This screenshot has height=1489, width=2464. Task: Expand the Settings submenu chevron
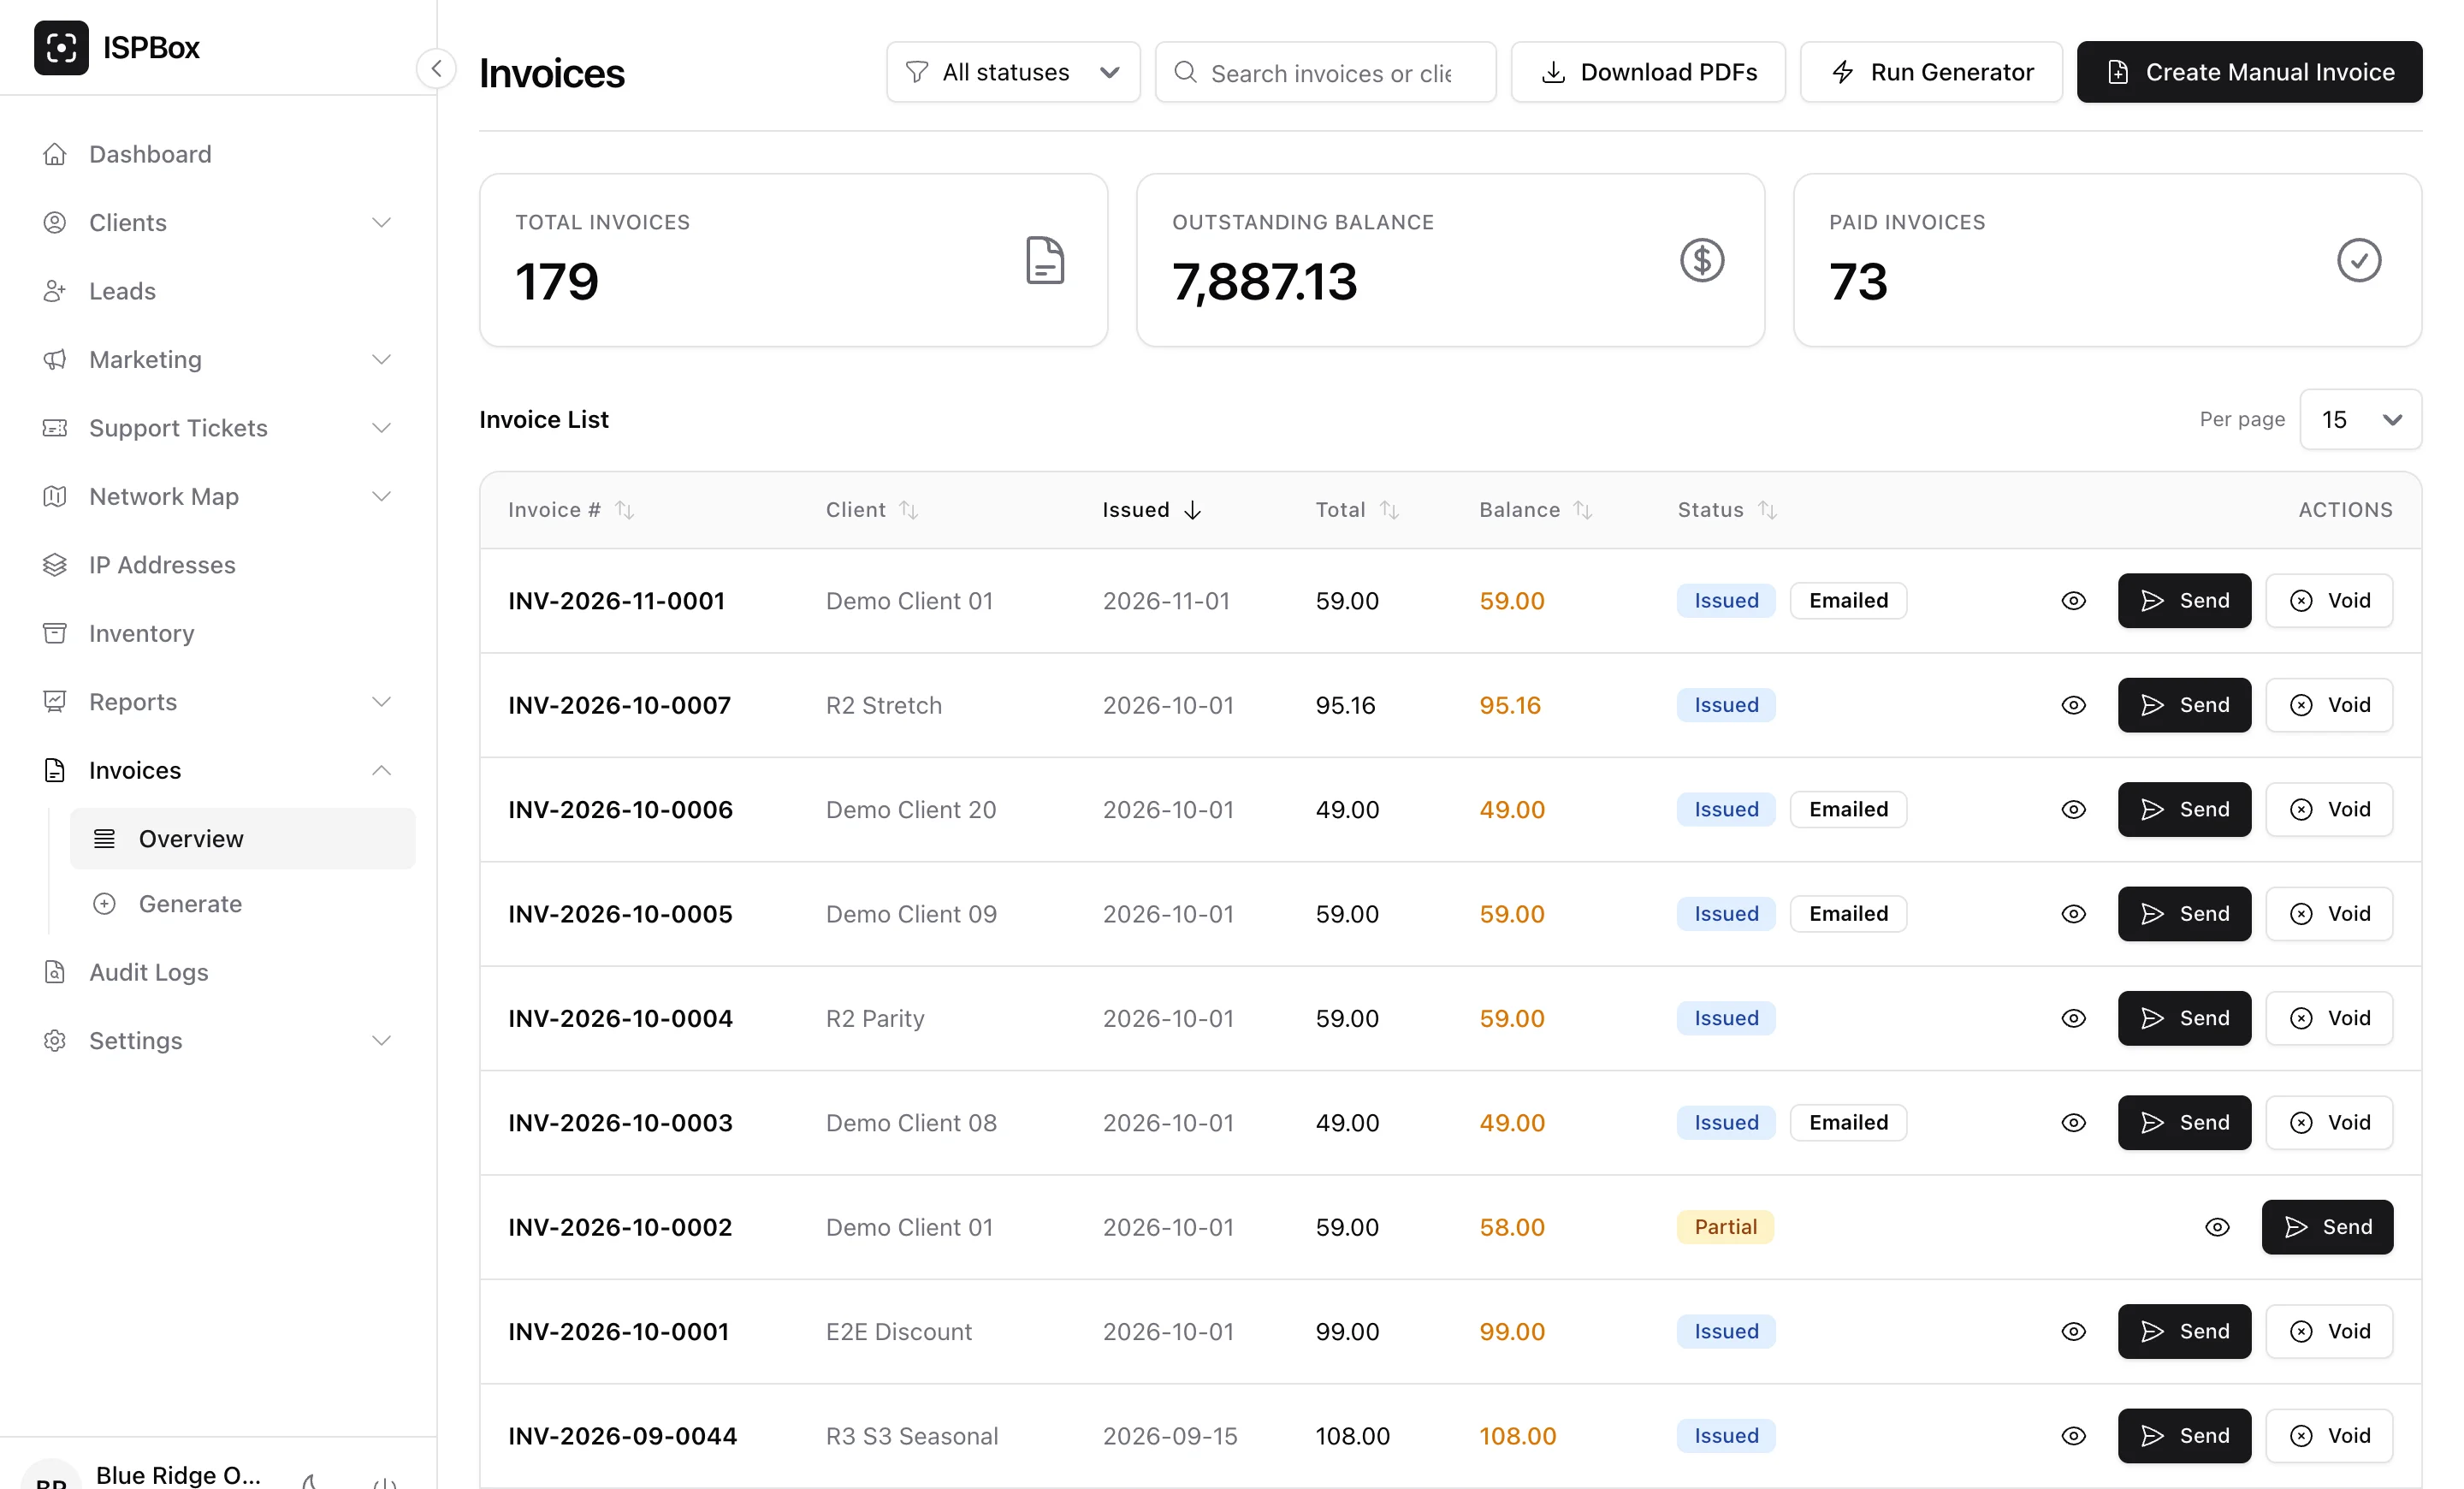click(381, 1041)
